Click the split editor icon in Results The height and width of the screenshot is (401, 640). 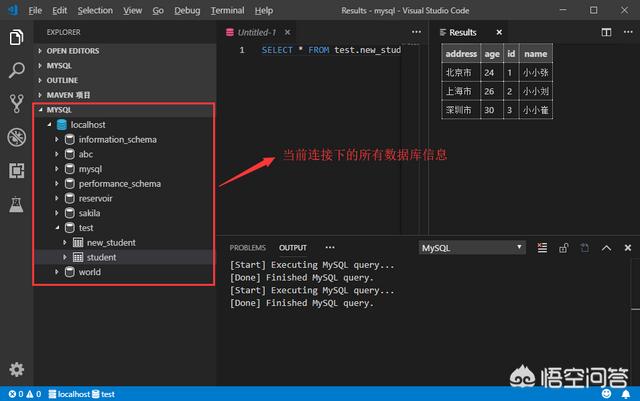pos(606,32)
